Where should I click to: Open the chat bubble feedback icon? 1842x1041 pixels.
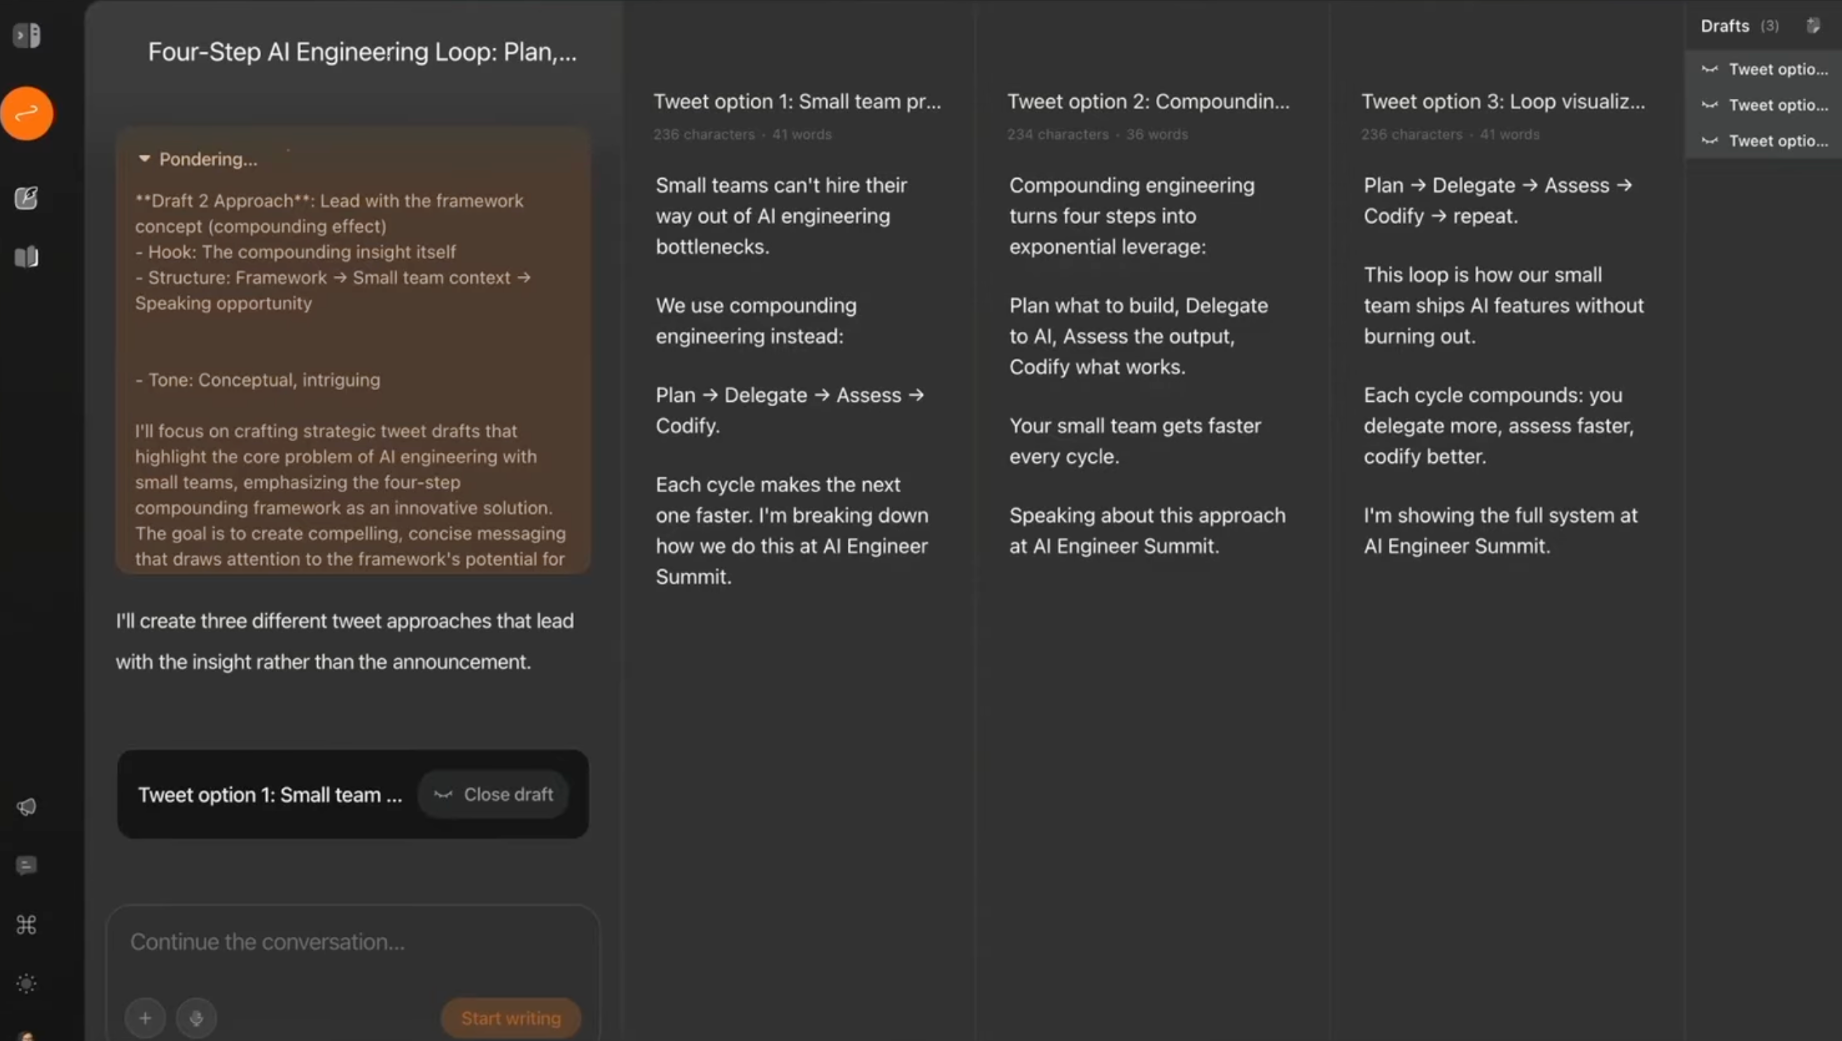tap(27, 865)
